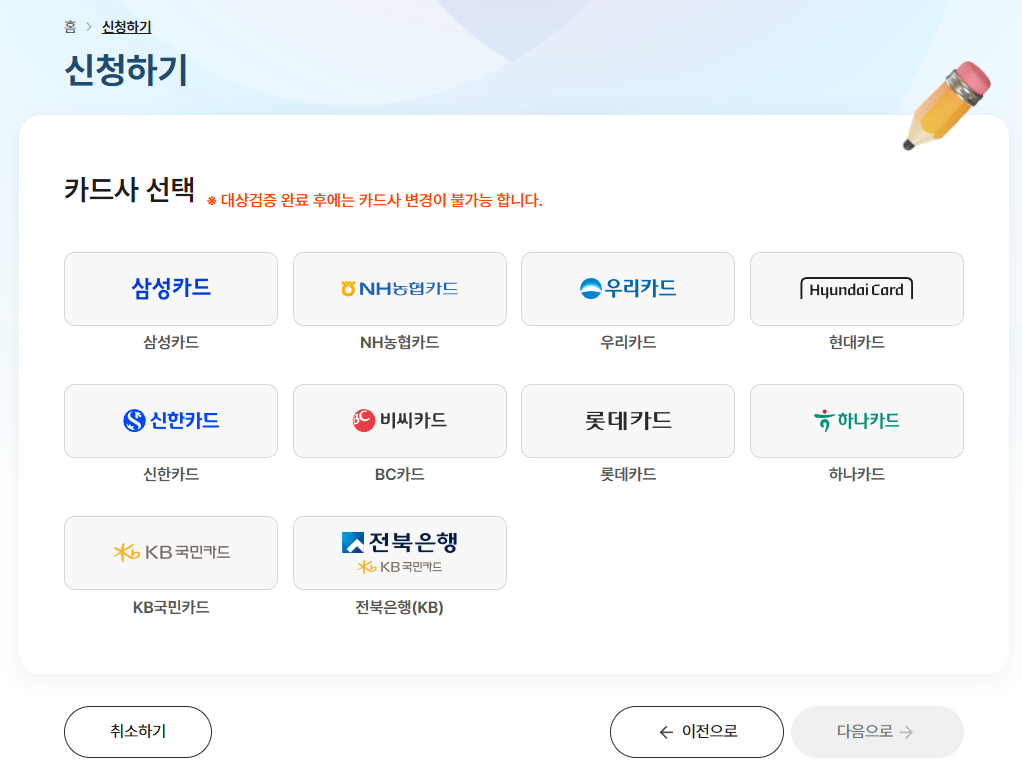Choose the 전북은행(KB) card option

click(x=399, y=552)
